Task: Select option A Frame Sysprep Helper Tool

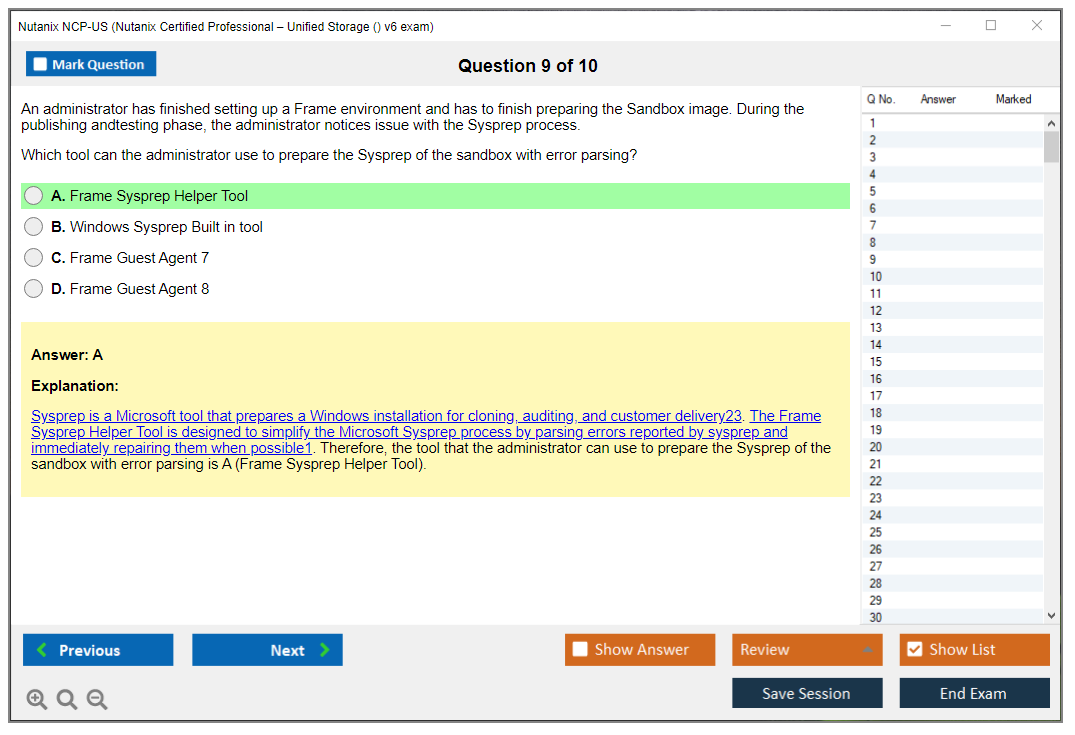Action: [x=34, y=196]
